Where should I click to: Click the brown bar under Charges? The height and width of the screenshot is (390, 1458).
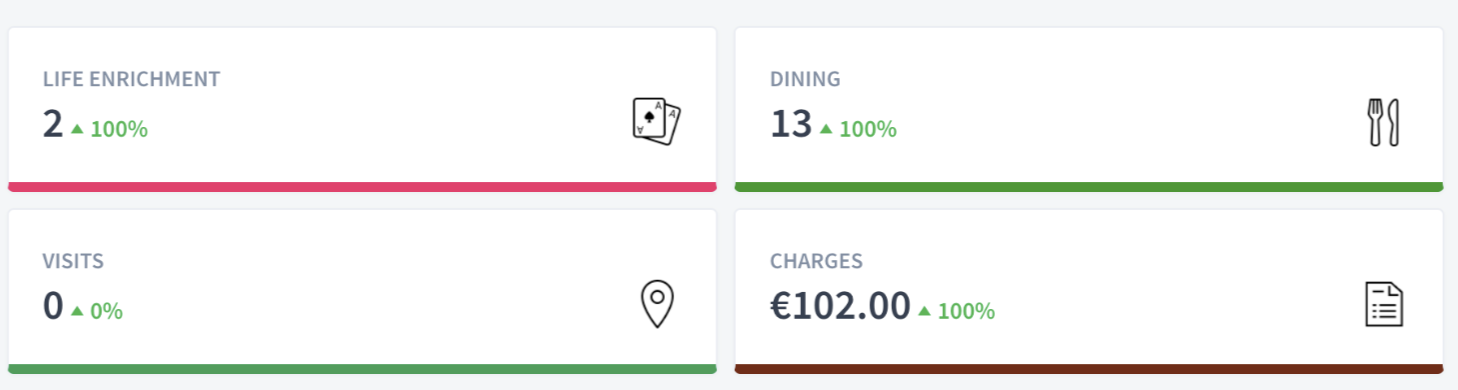coord(1089,368)
